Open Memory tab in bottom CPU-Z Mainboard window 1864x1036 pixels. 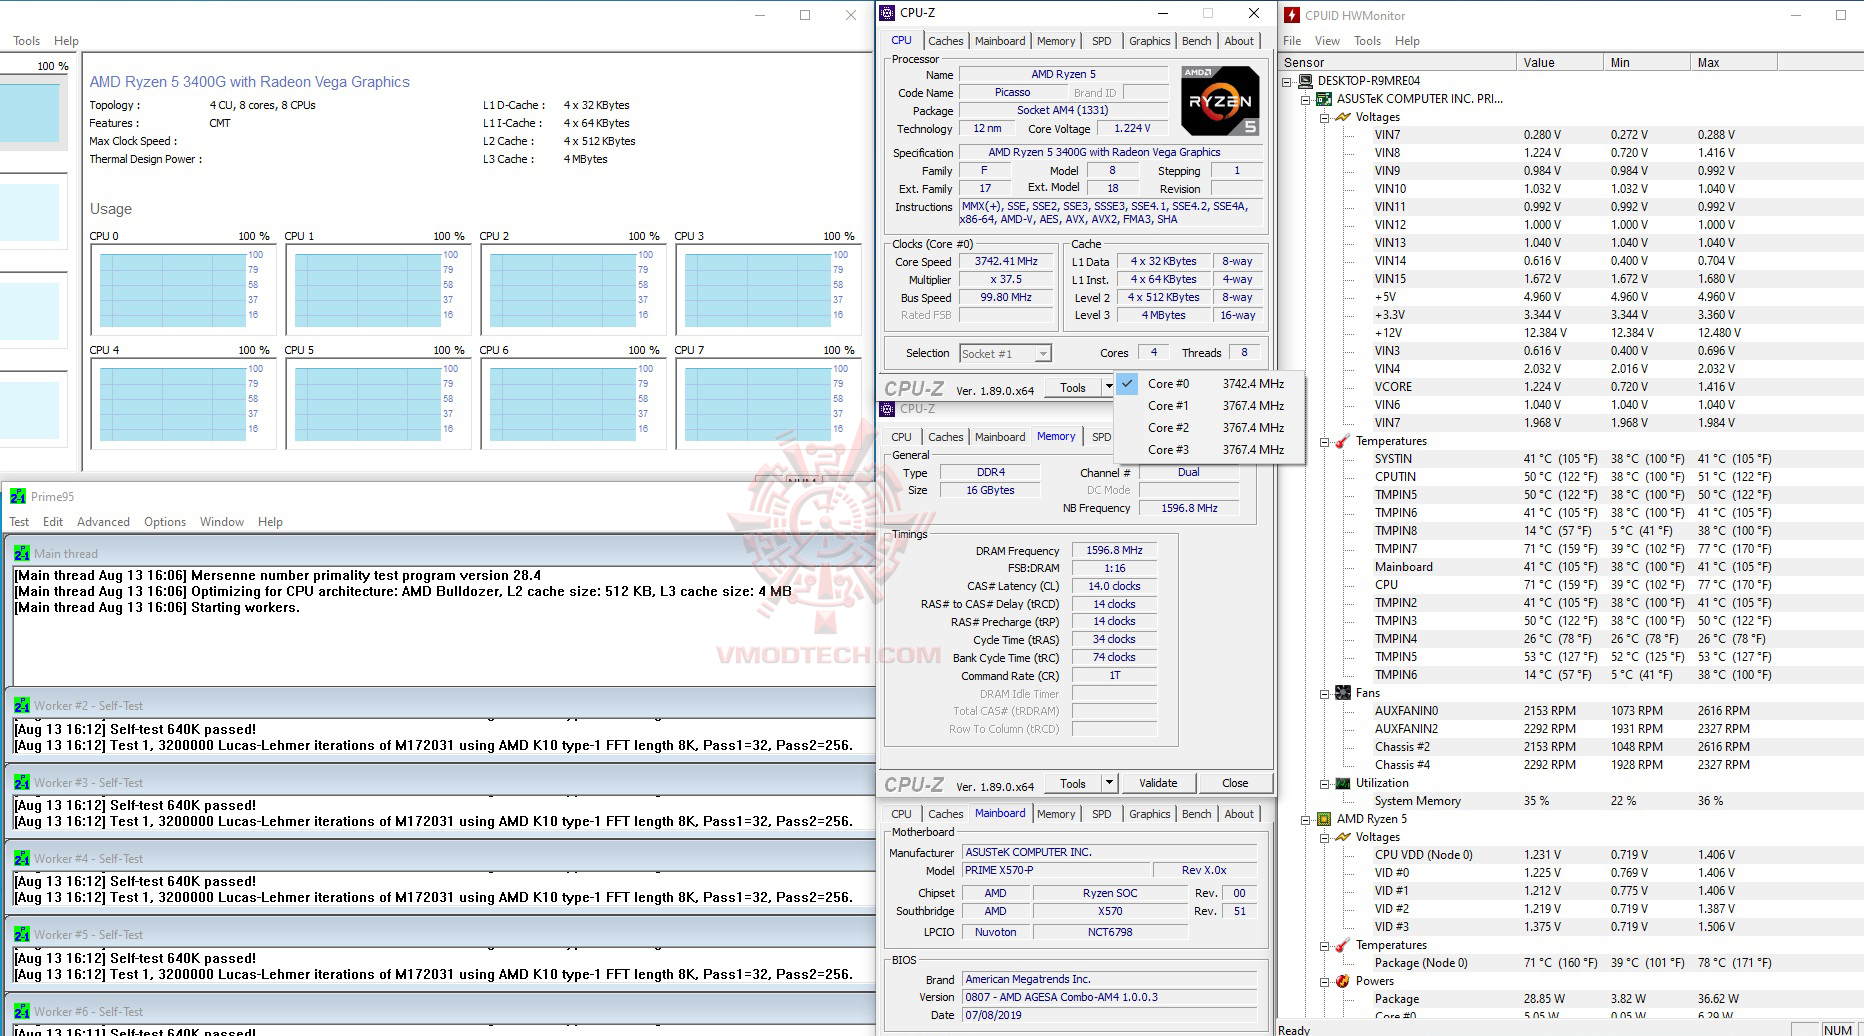(1056, 814)
